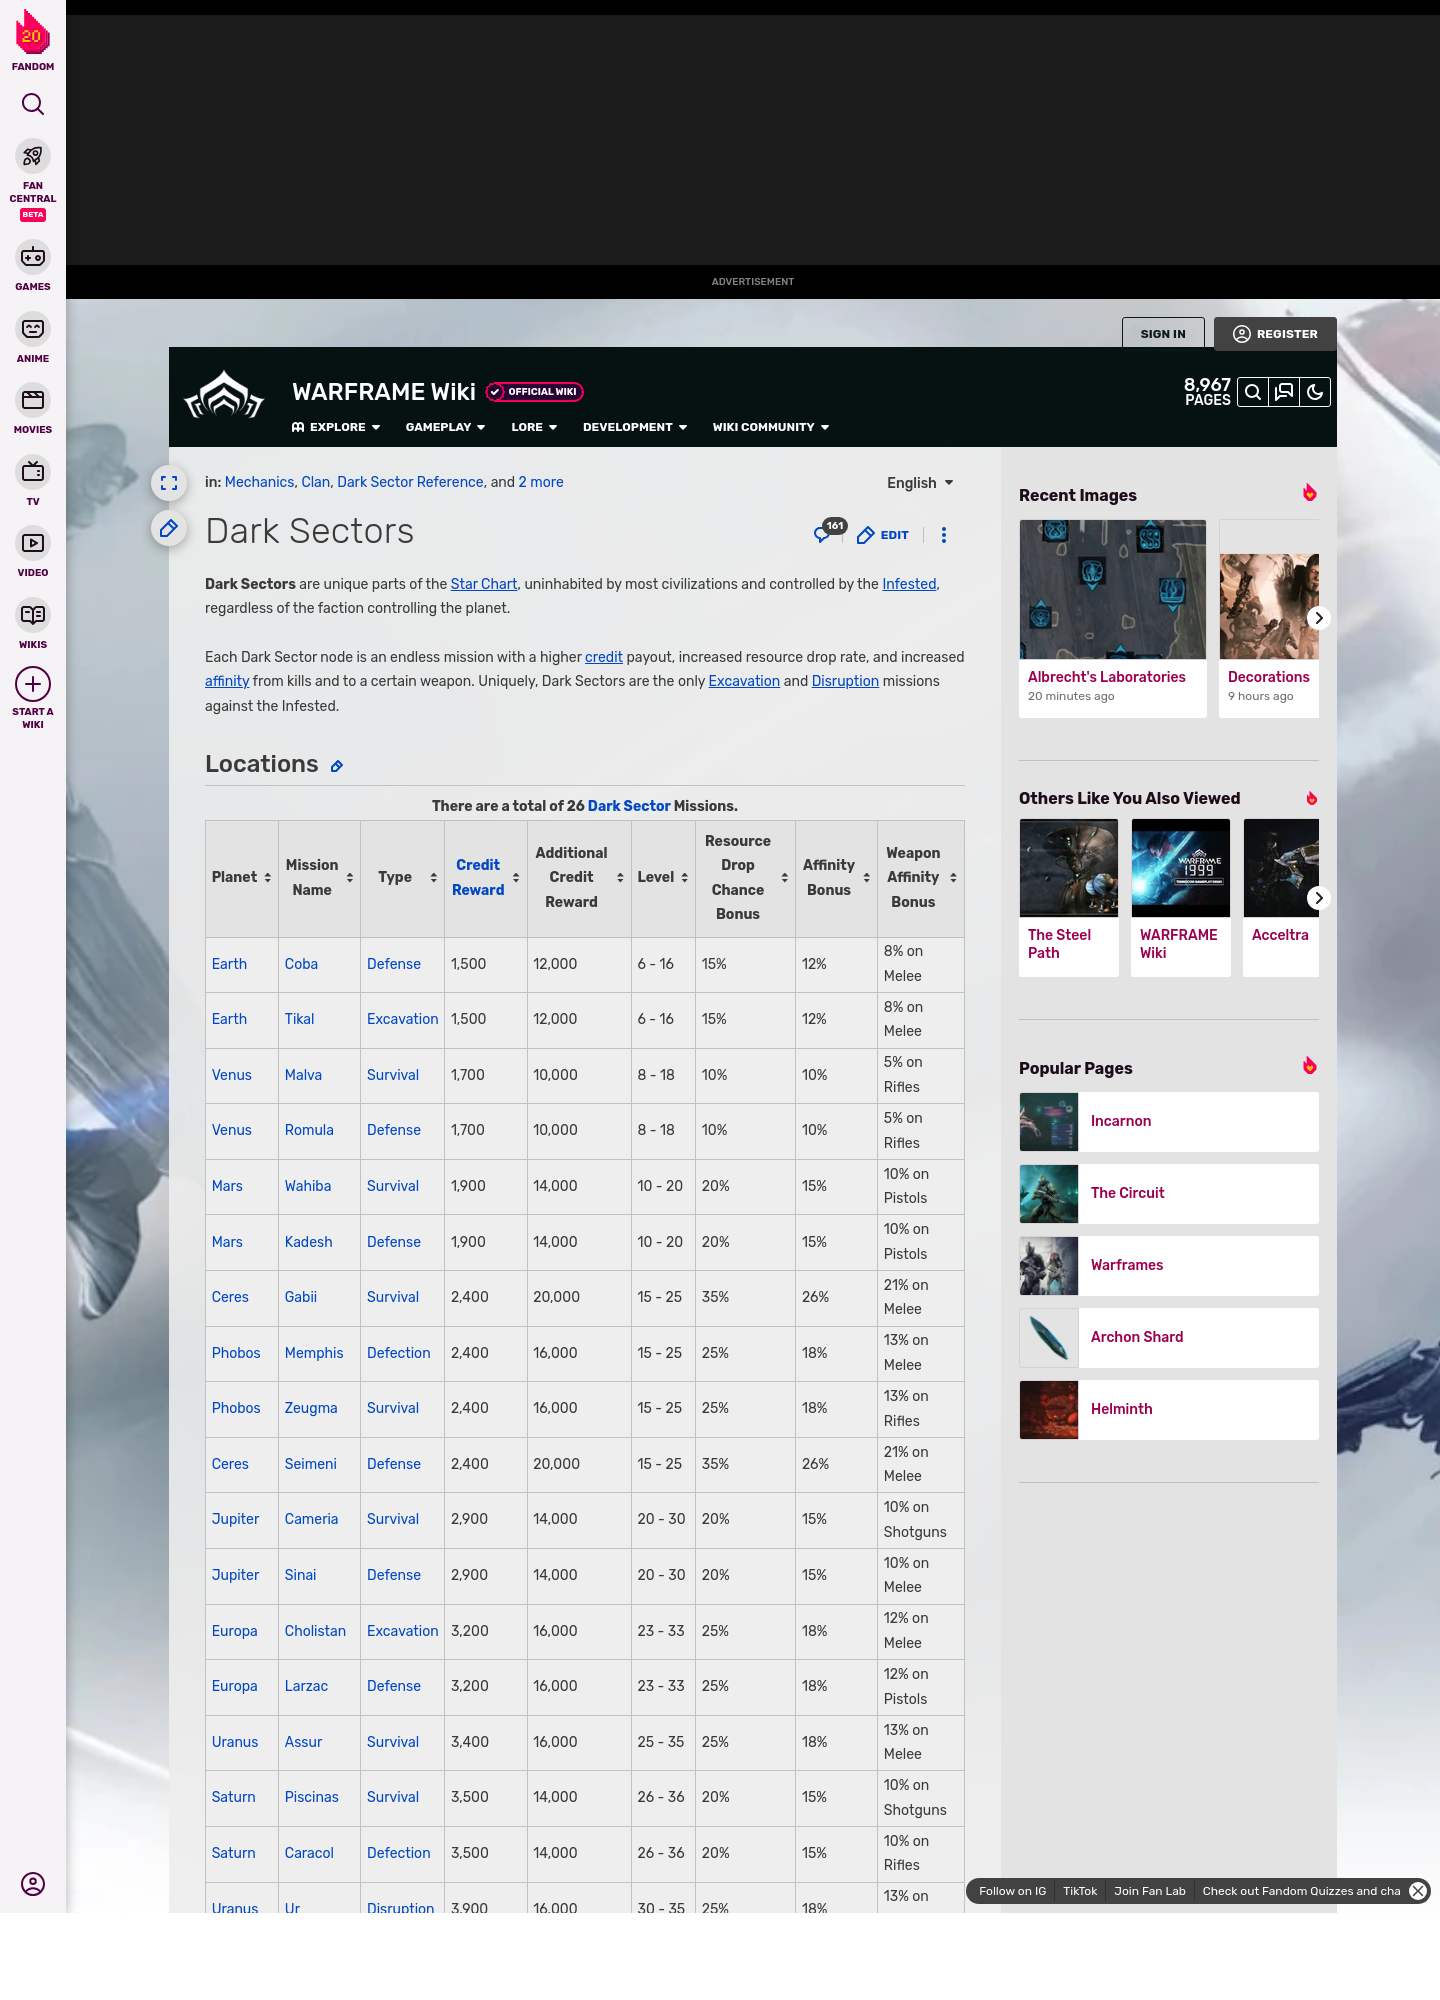Open the Development menu
Viewport: 1440px width, 2000px height.
tap(635, 427)
